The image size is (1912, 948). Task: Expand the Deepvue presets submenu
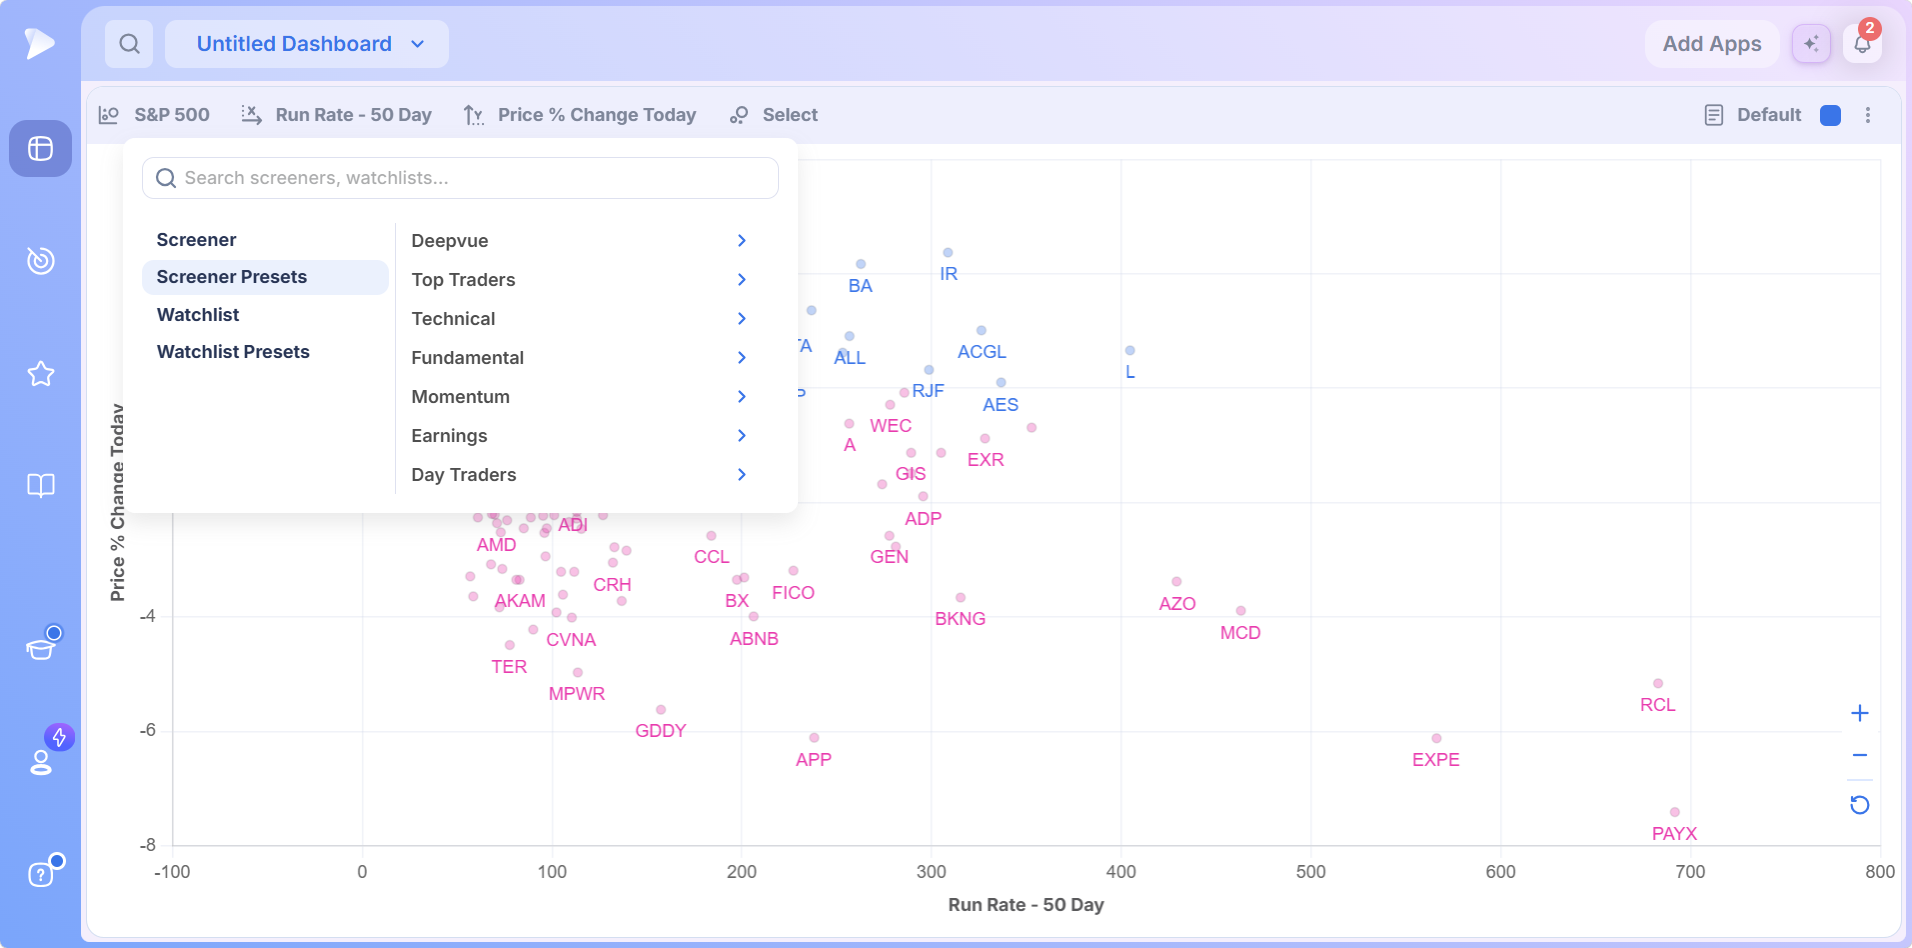579,241
